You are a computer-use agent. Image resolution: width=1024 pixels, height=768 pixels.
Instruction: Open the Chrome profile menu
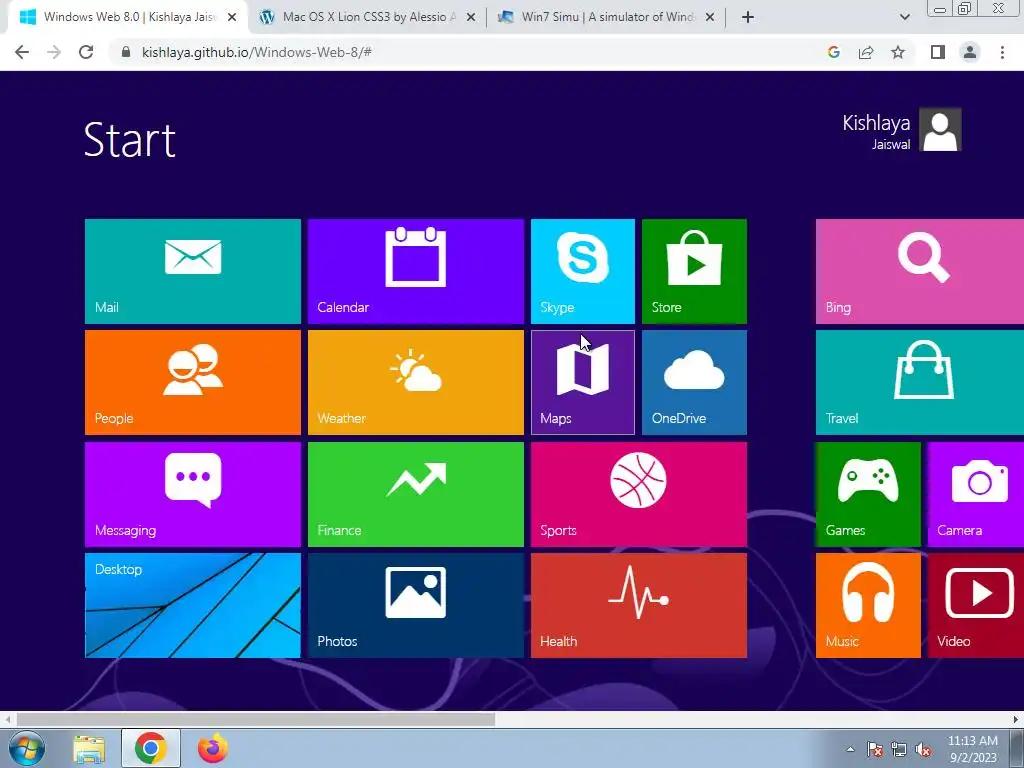970,52
